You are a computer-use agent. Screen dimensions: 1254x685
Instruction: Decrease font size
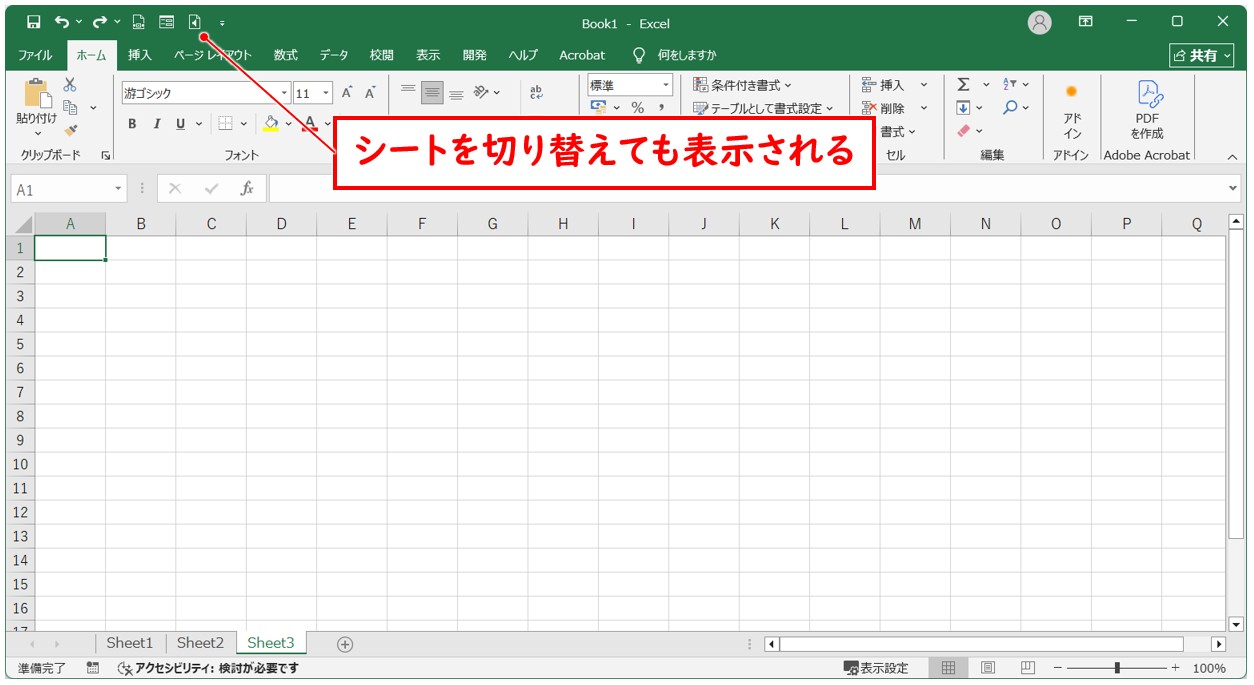(370, 93)
